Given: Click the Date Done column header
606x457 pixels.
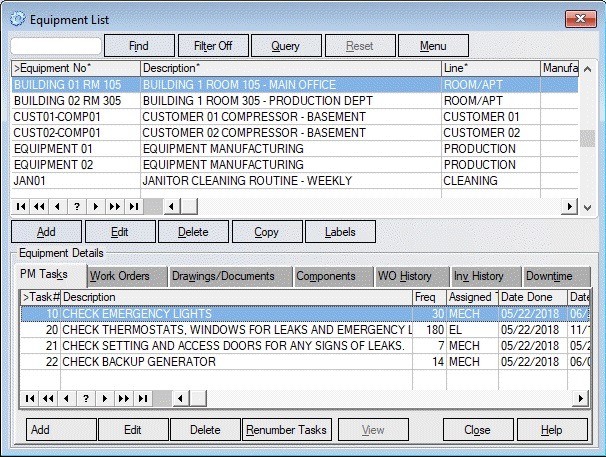Looking at the screenshot, I should [x=533, y=297].
